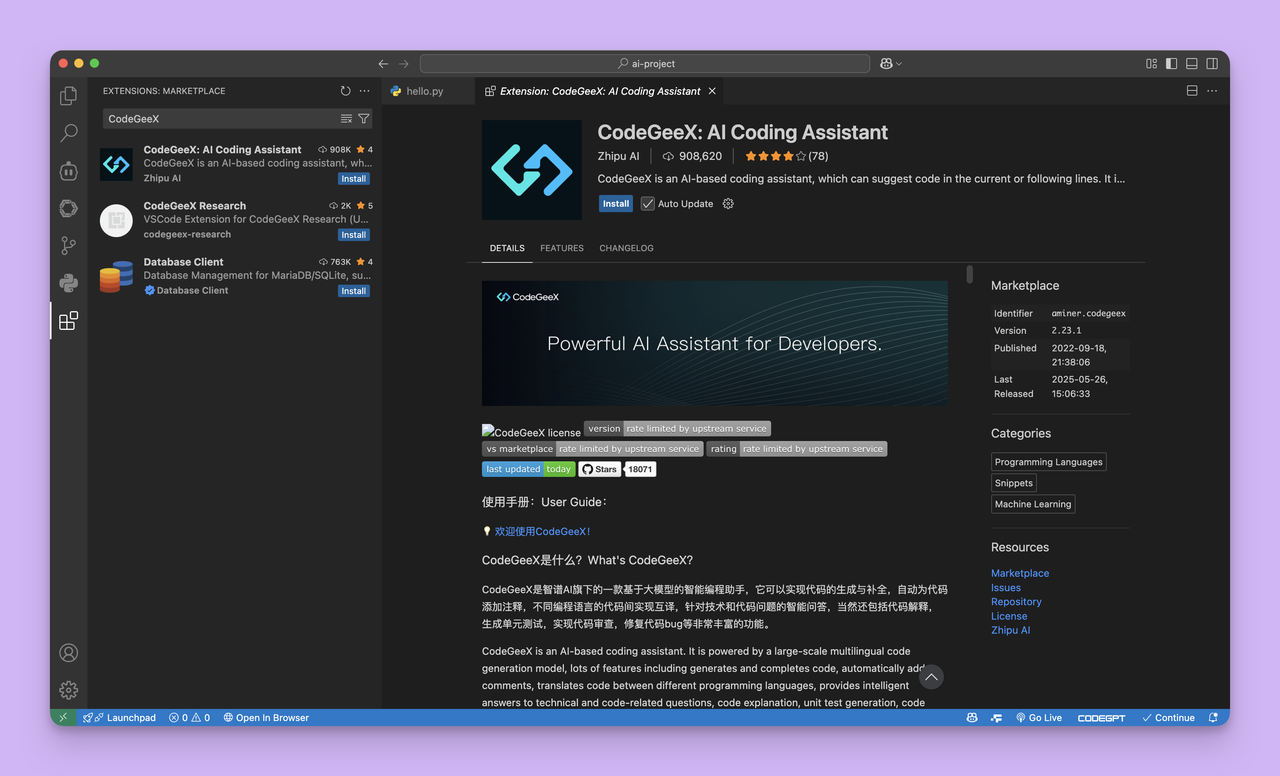The height and width of the screenshot is (776, 1280).
Task: Open the Extensions view in activity bar
Action: point(68,321)
